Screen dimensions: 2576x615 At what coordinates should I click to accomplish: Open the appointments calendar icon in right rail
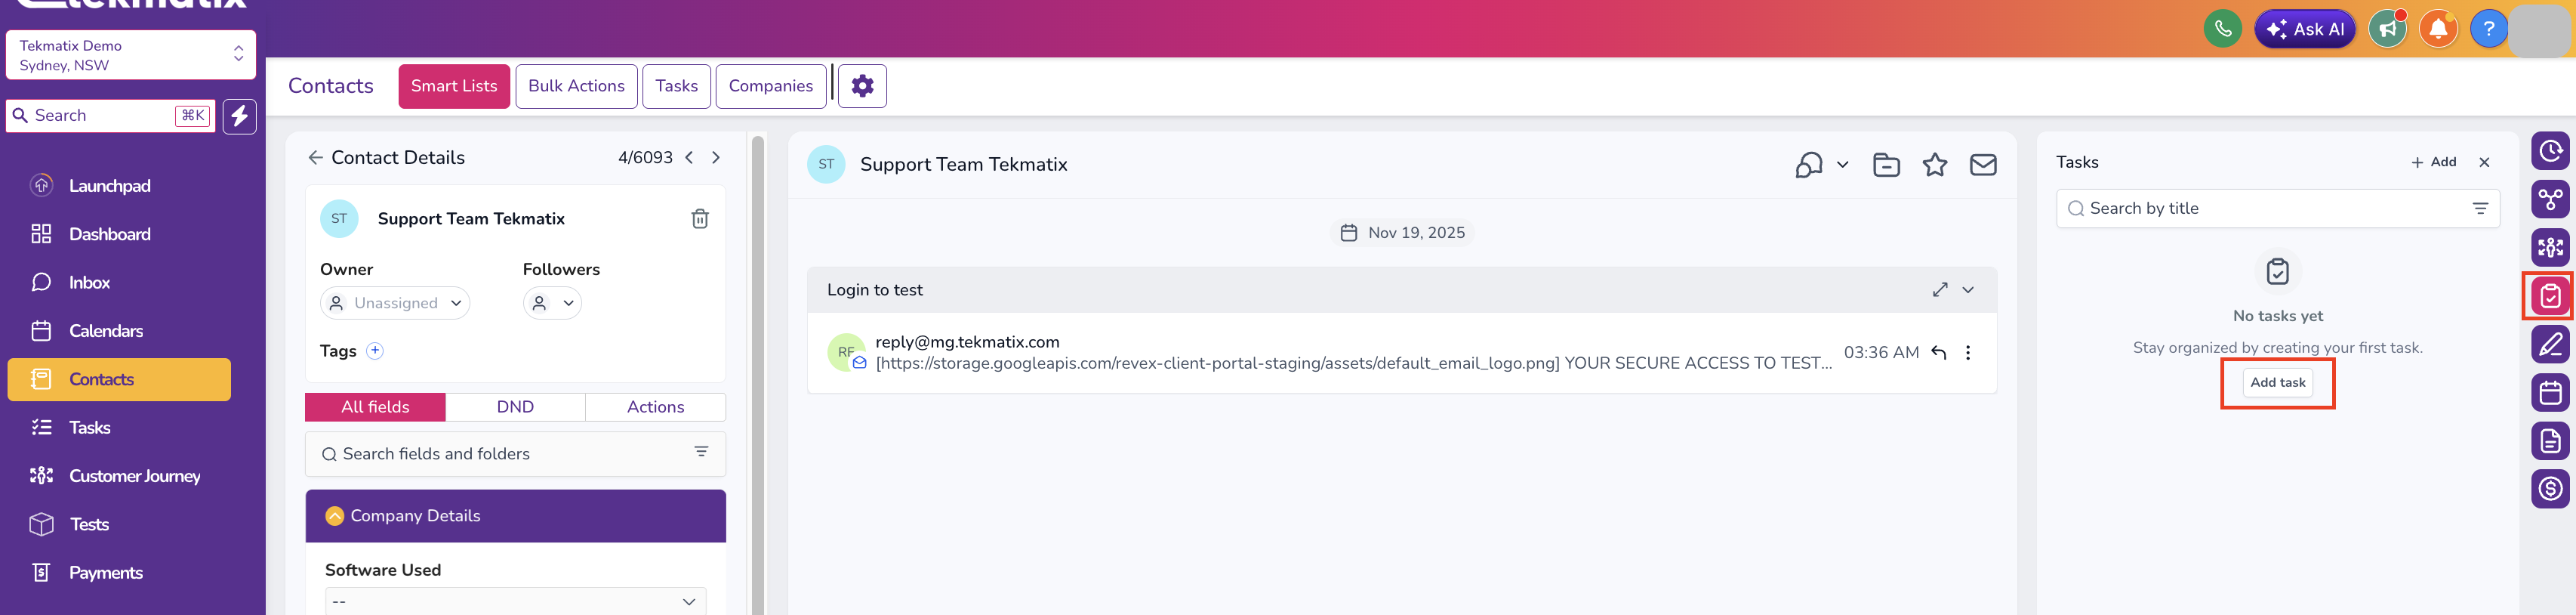[2550, 392]
